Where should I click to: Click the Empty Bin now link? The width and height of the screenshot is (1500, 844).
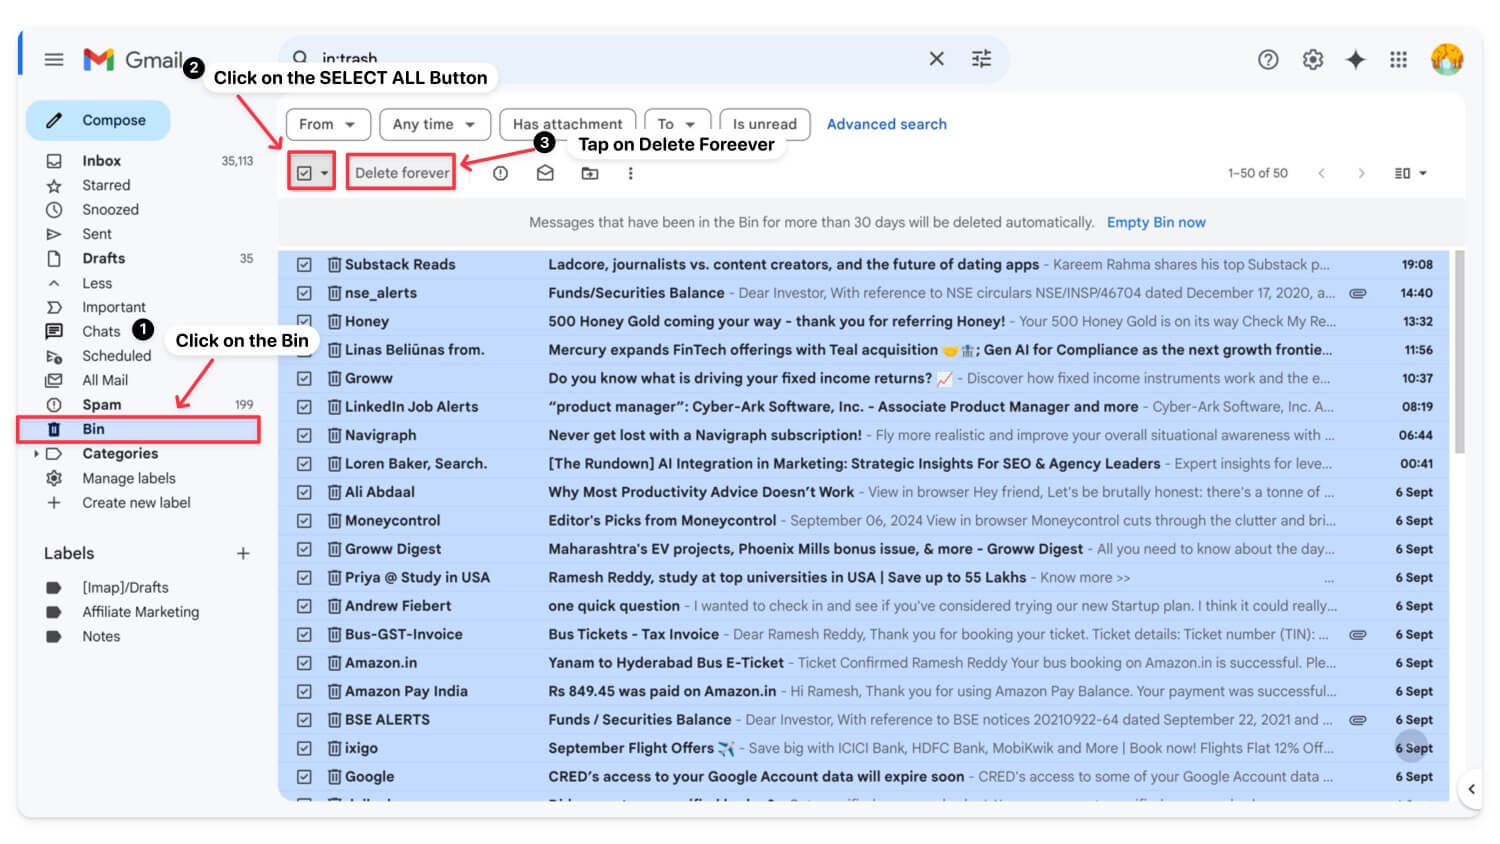[1155, 222]
